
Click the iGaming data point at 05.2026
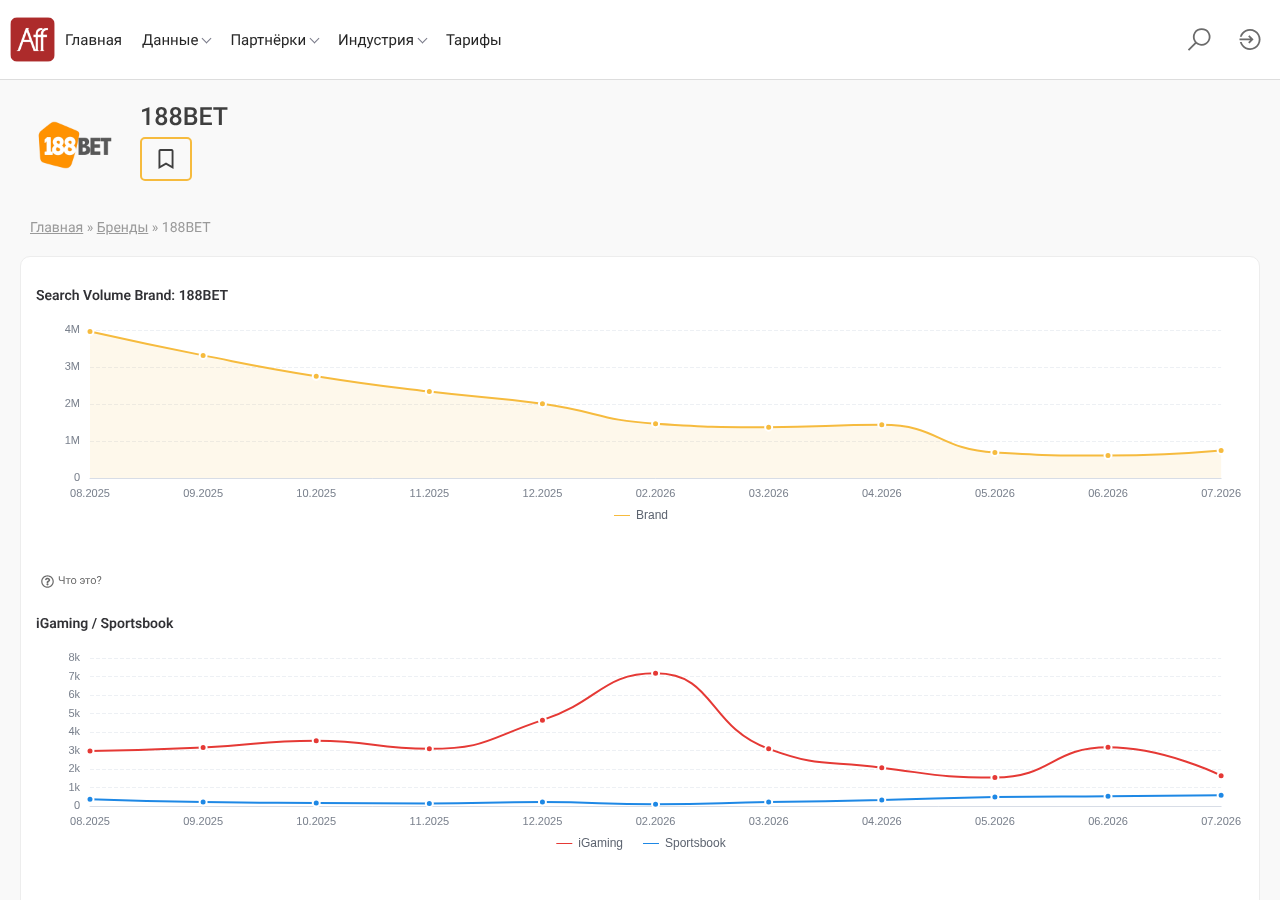pos(995,797)
